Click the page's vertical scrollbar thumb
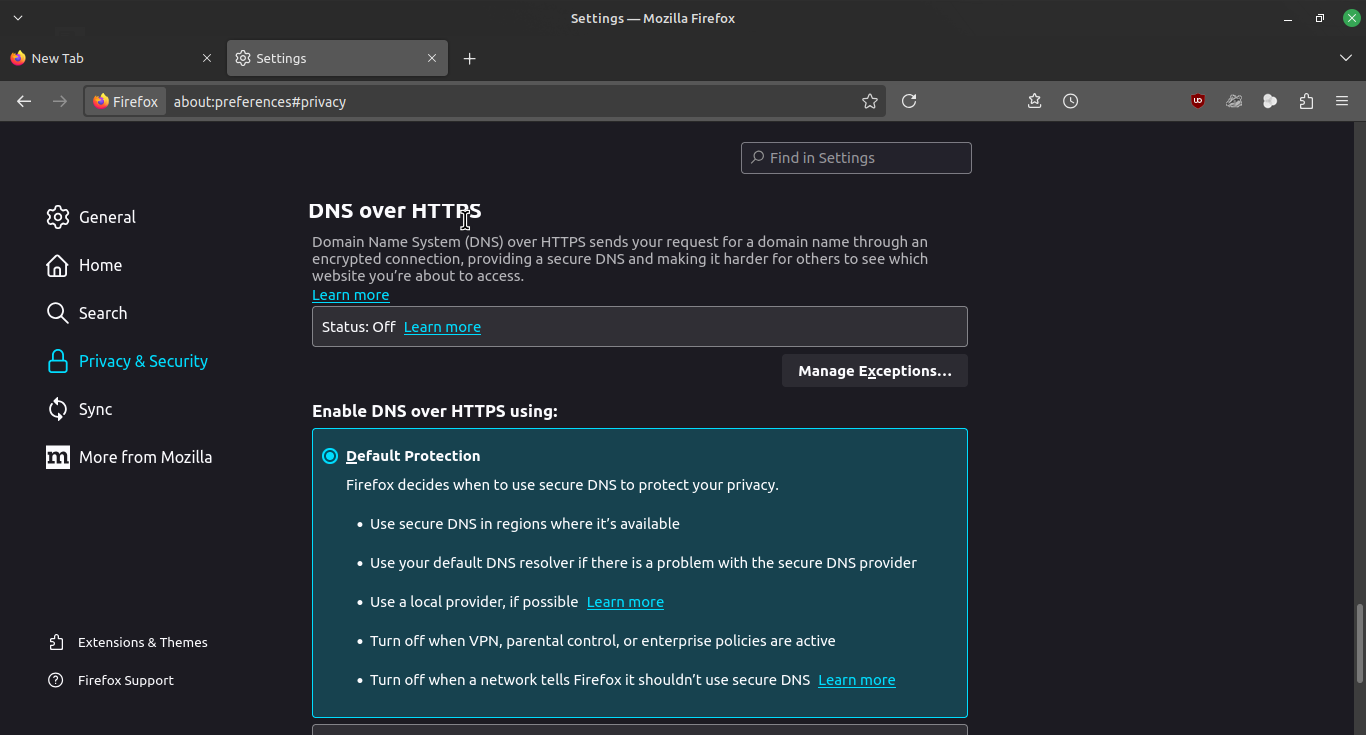The width and height of the screenshot is (1366, 735). tap(1359, 643)
